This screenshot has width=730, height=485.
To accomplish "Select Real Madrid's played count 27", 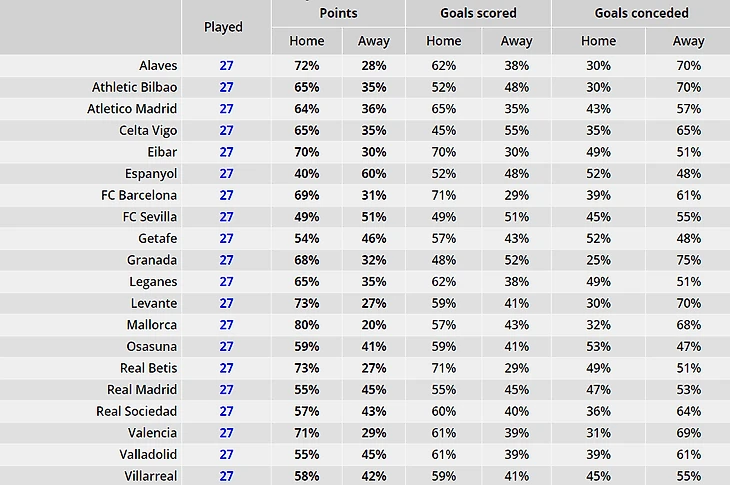I will pyautogui.click(x=226, y=390).
